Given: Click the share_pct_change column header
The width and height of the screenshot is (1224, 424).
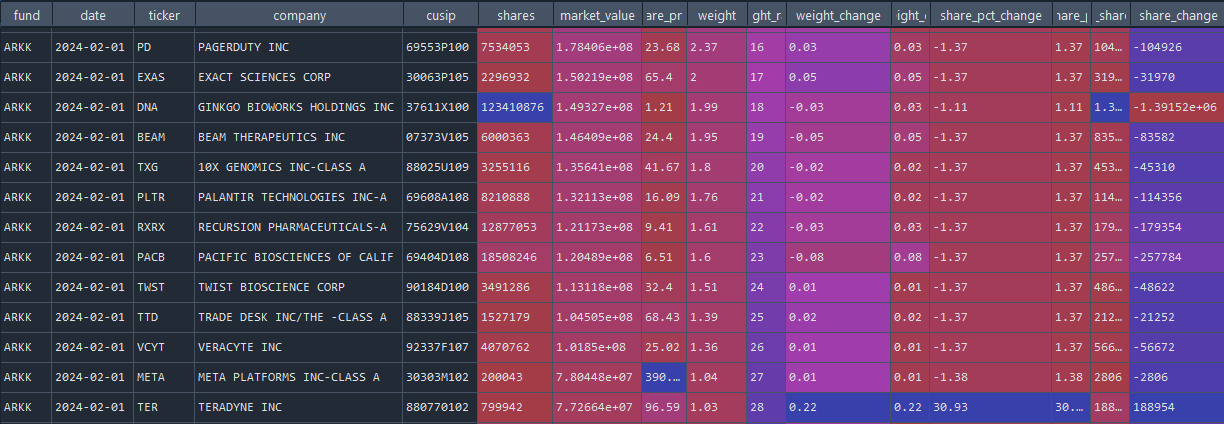Looking at the screenshot, I should pyautogui.click(x=989, y=16).
